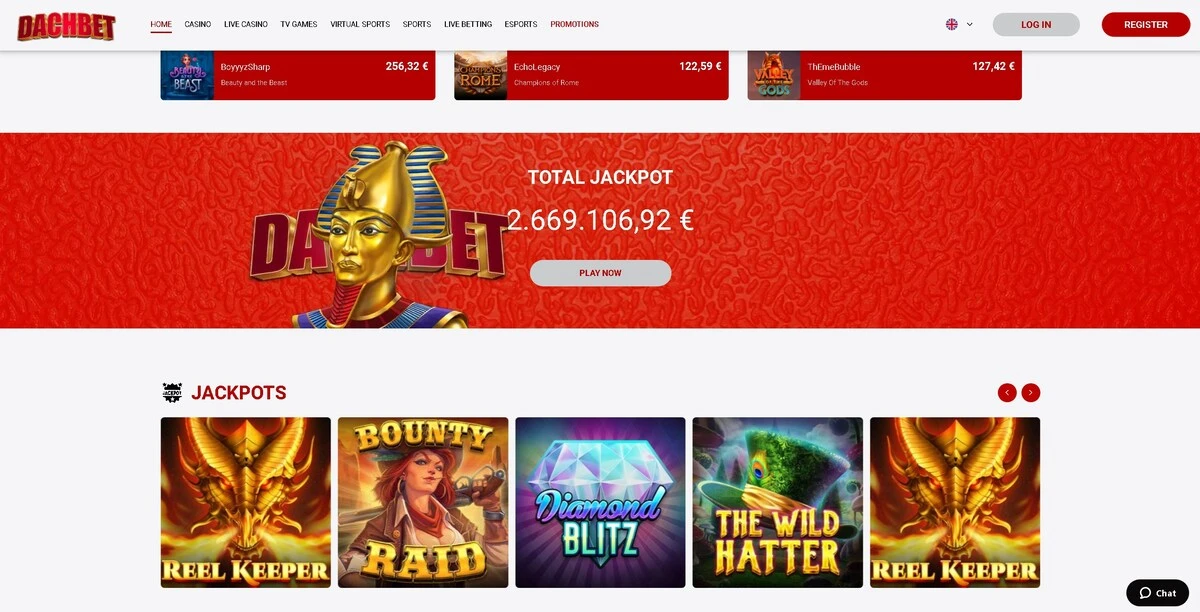Click Play Now under Total Jackpot

coord(600,273)
